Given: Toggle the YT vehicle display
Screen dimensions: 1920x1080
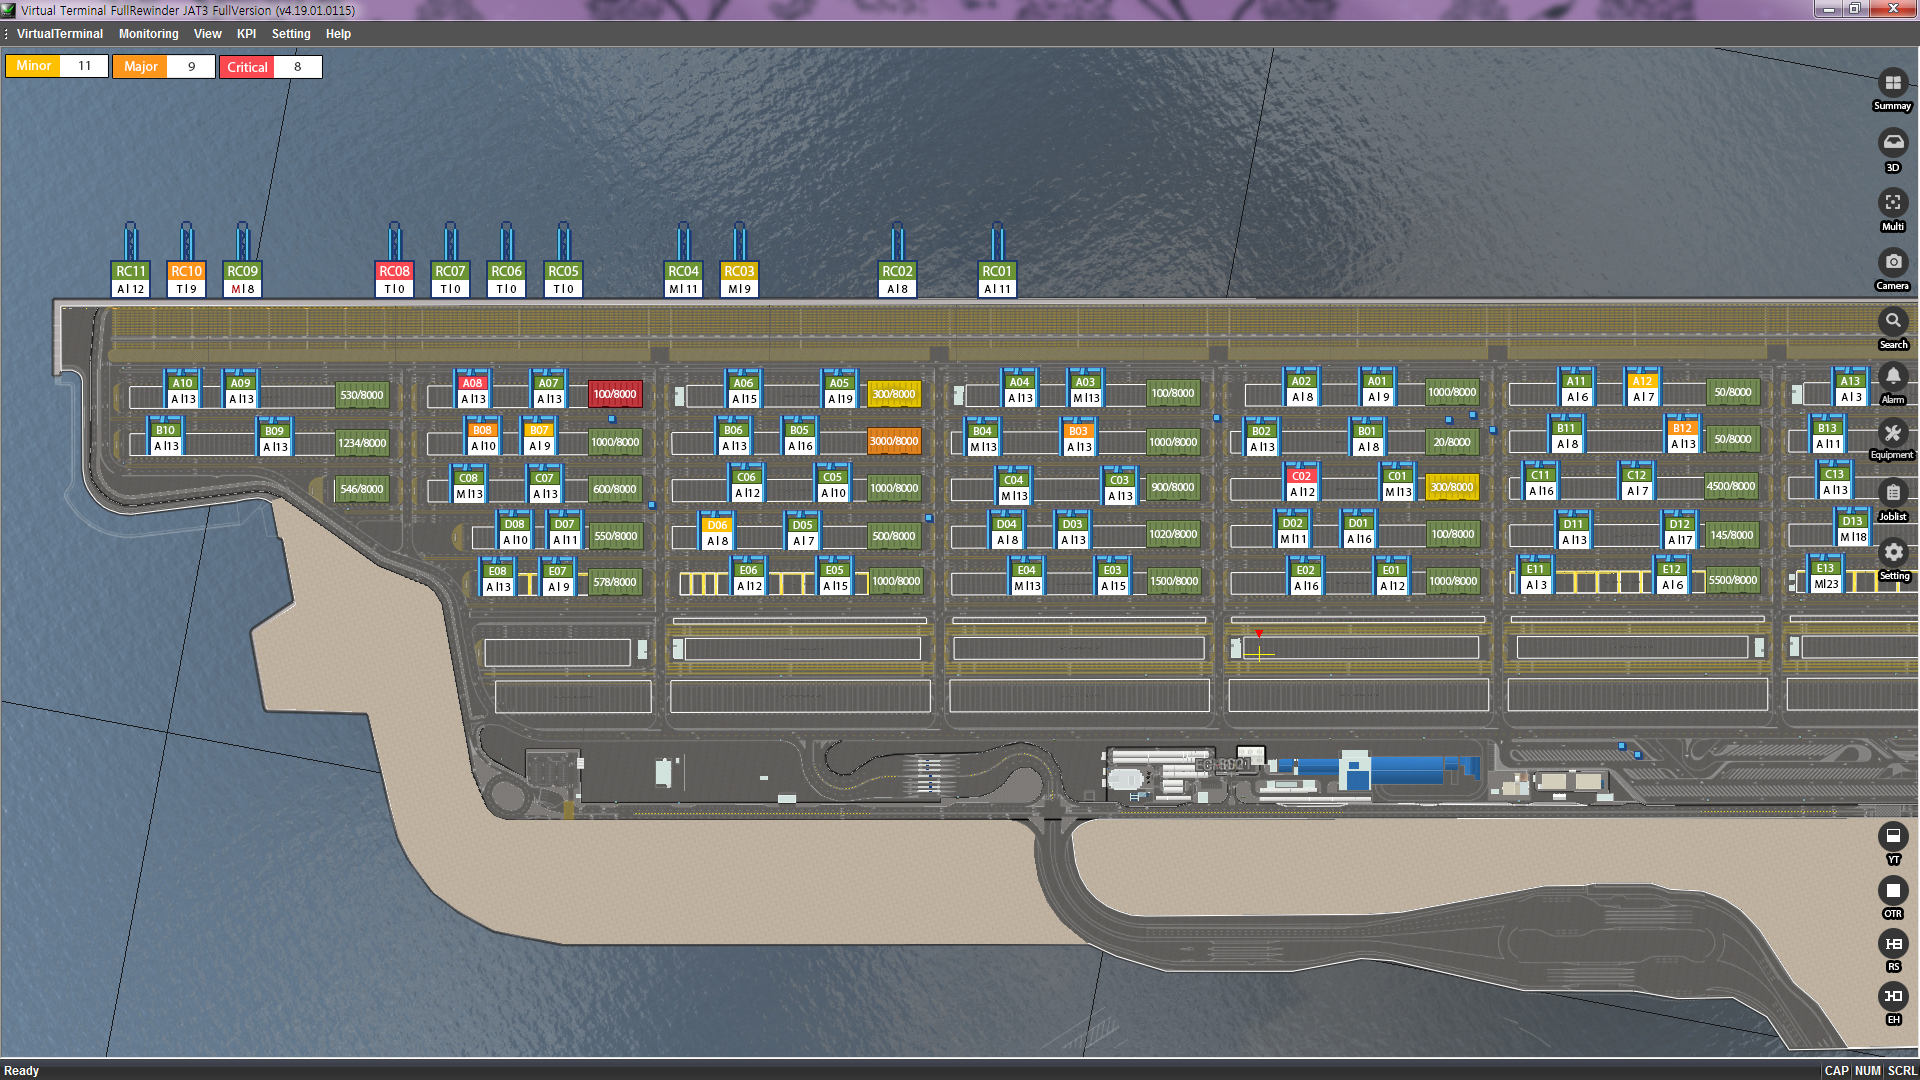Looking at the screenshot, I should point(1892,836).
